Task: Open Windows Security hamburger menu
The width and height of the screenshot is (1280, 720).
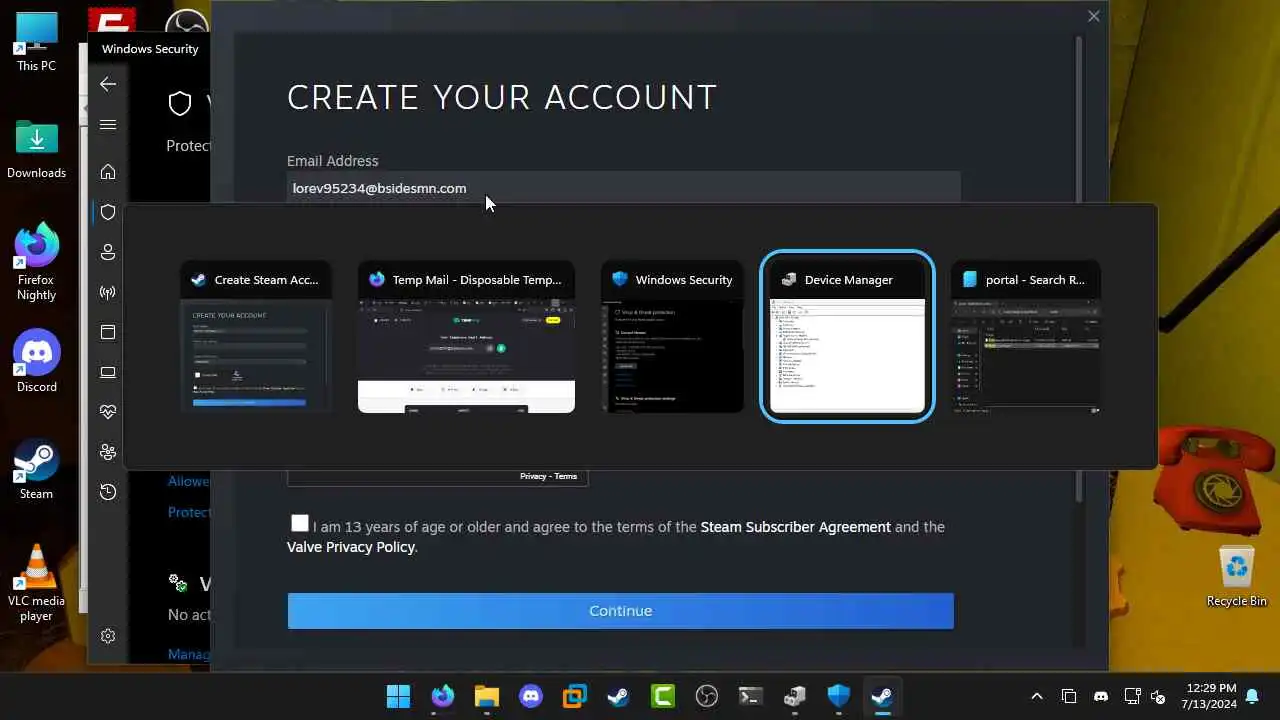Action: [x=108, y=125]
